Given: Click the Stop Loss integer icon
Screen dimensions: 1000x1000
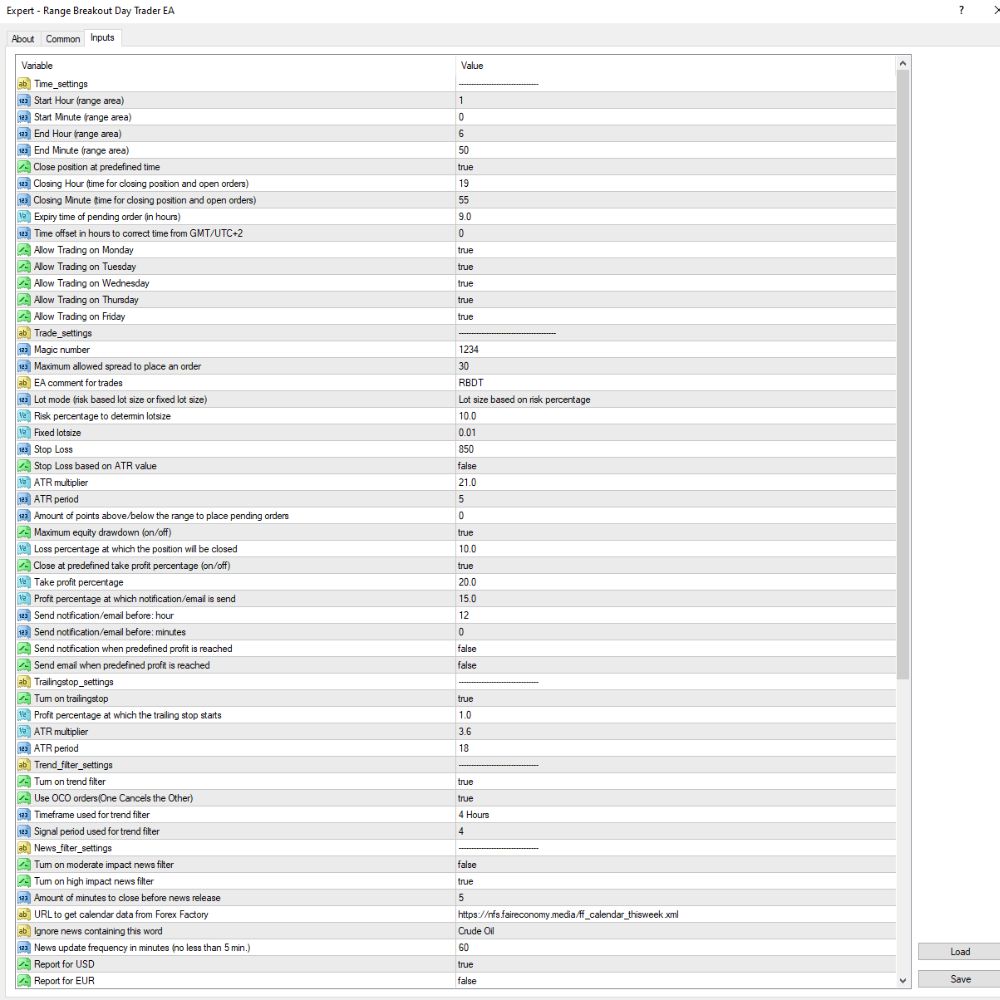Looking at the screenshot, I should (x=24, y=449).
